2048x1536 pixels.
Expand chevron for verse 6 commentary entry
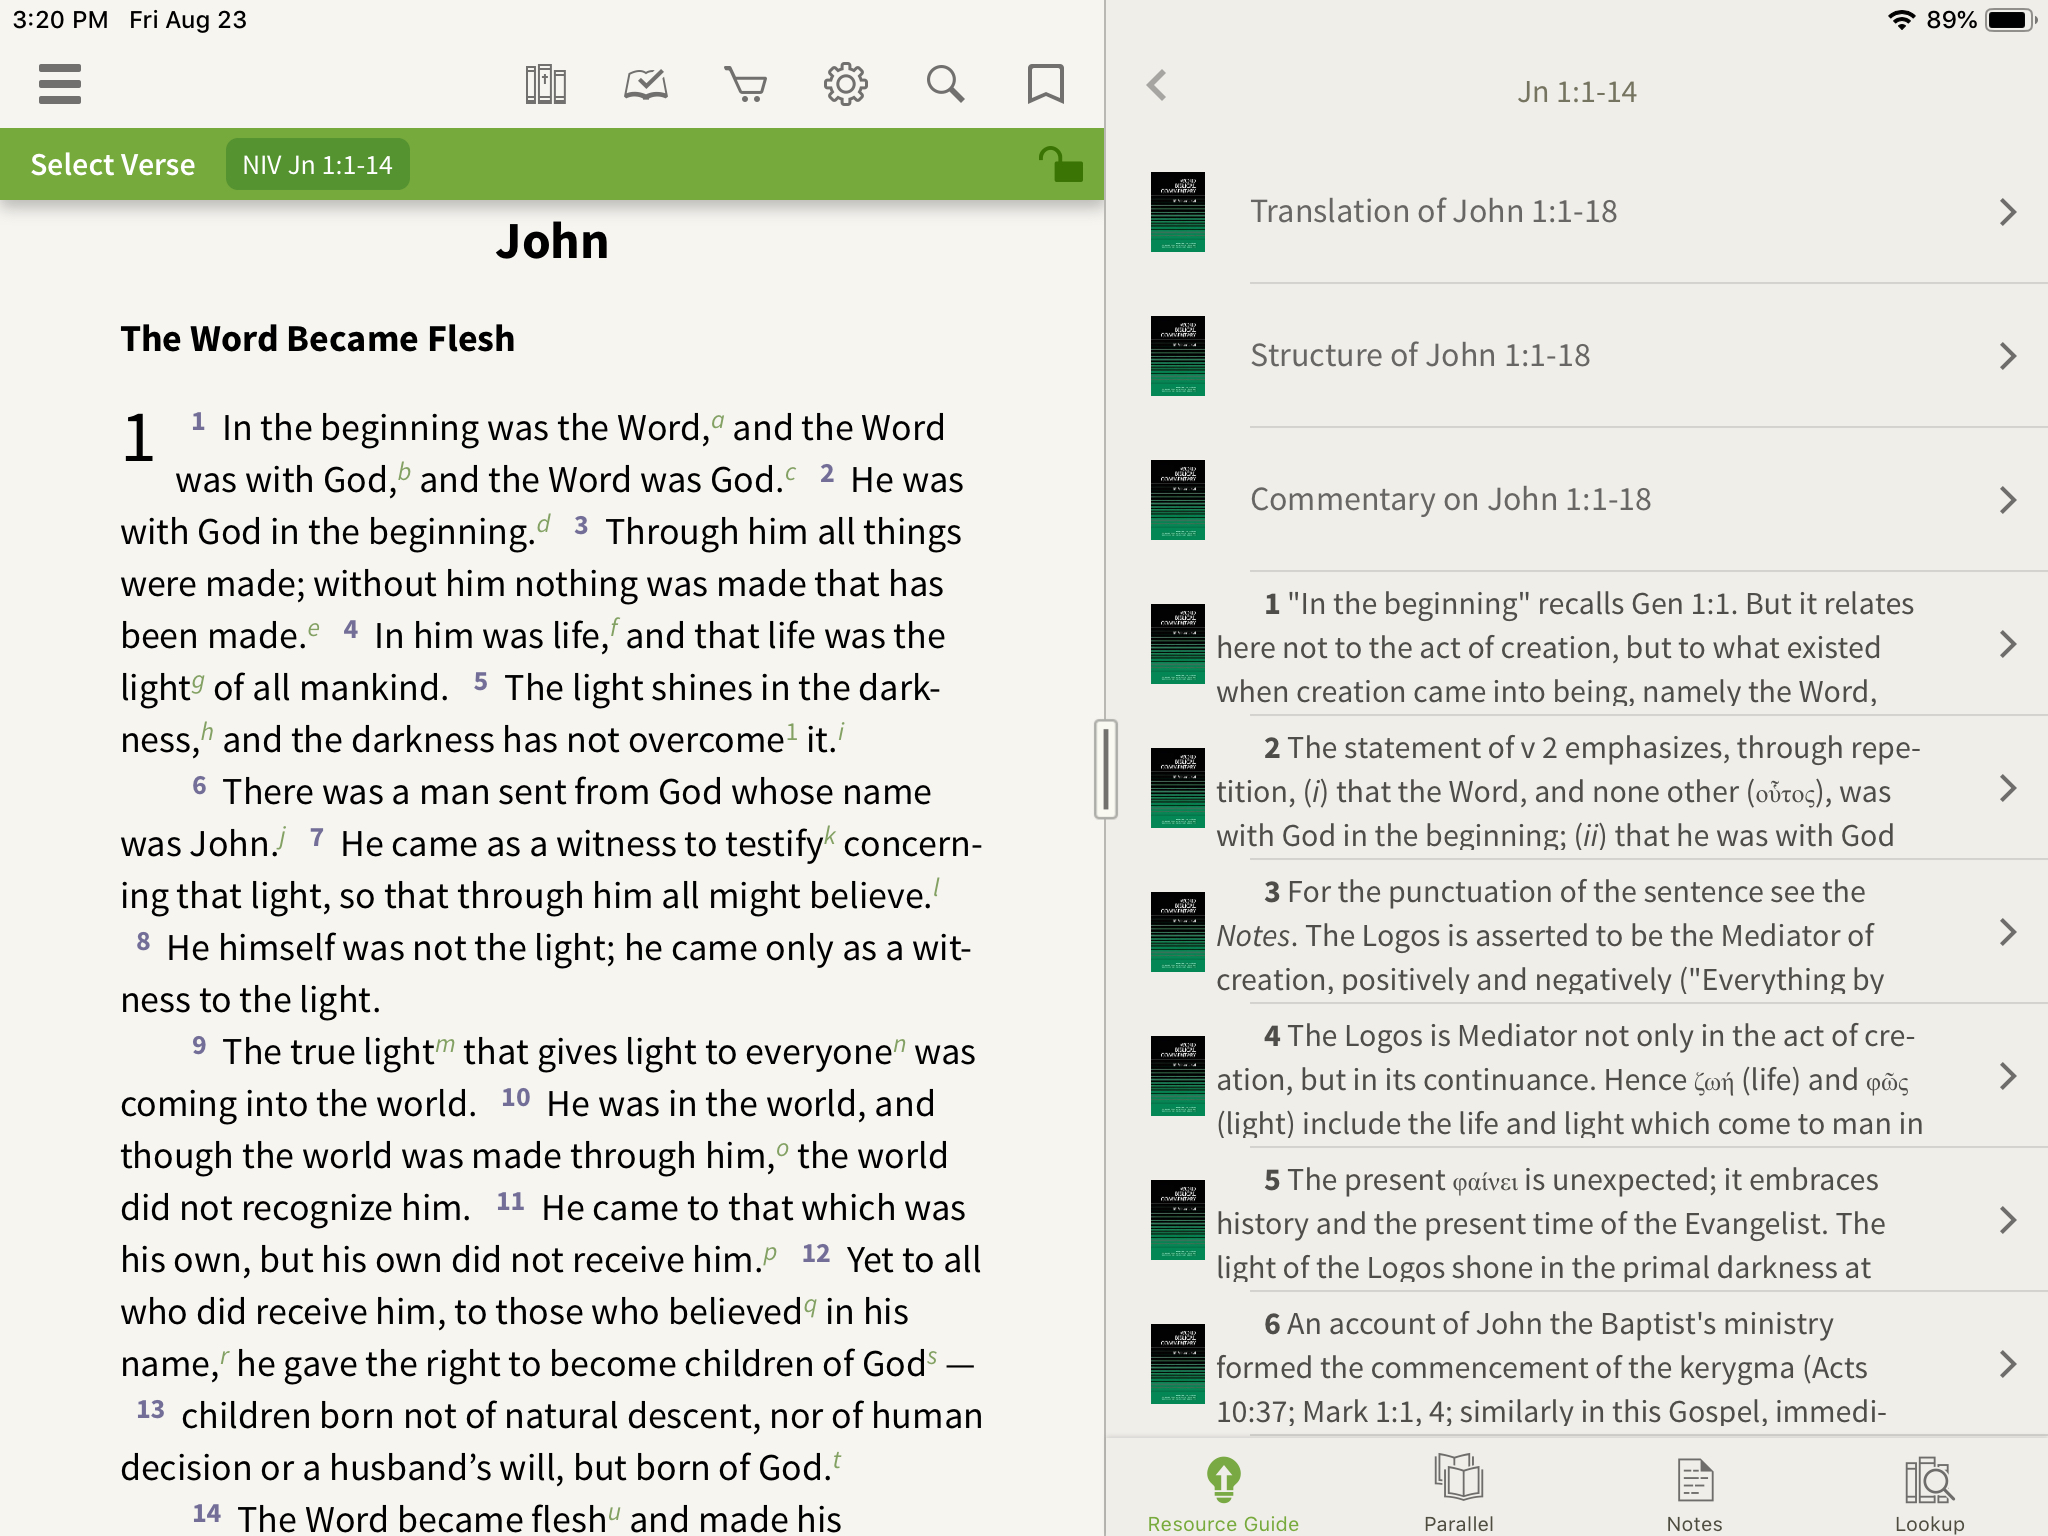[x=2008, y=1364]
